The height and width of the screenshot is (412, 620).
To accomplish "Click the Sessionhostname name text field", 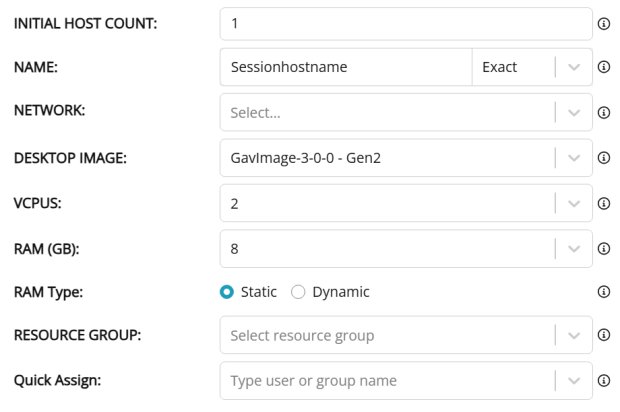I will [346, 67].
